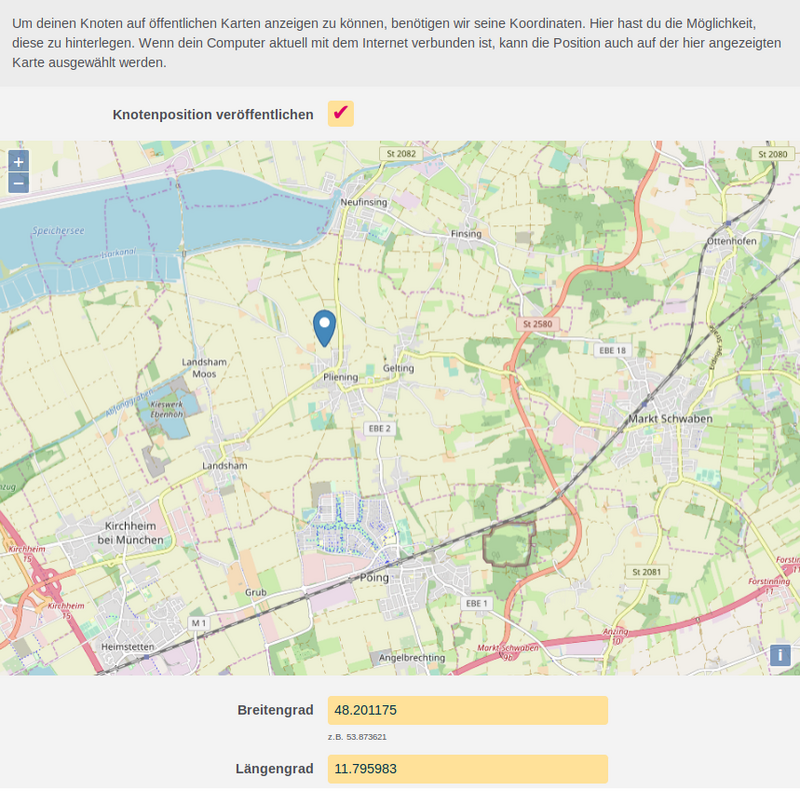Uncheck Knotenposition veröffentlichen checkbox

point(341,113)
